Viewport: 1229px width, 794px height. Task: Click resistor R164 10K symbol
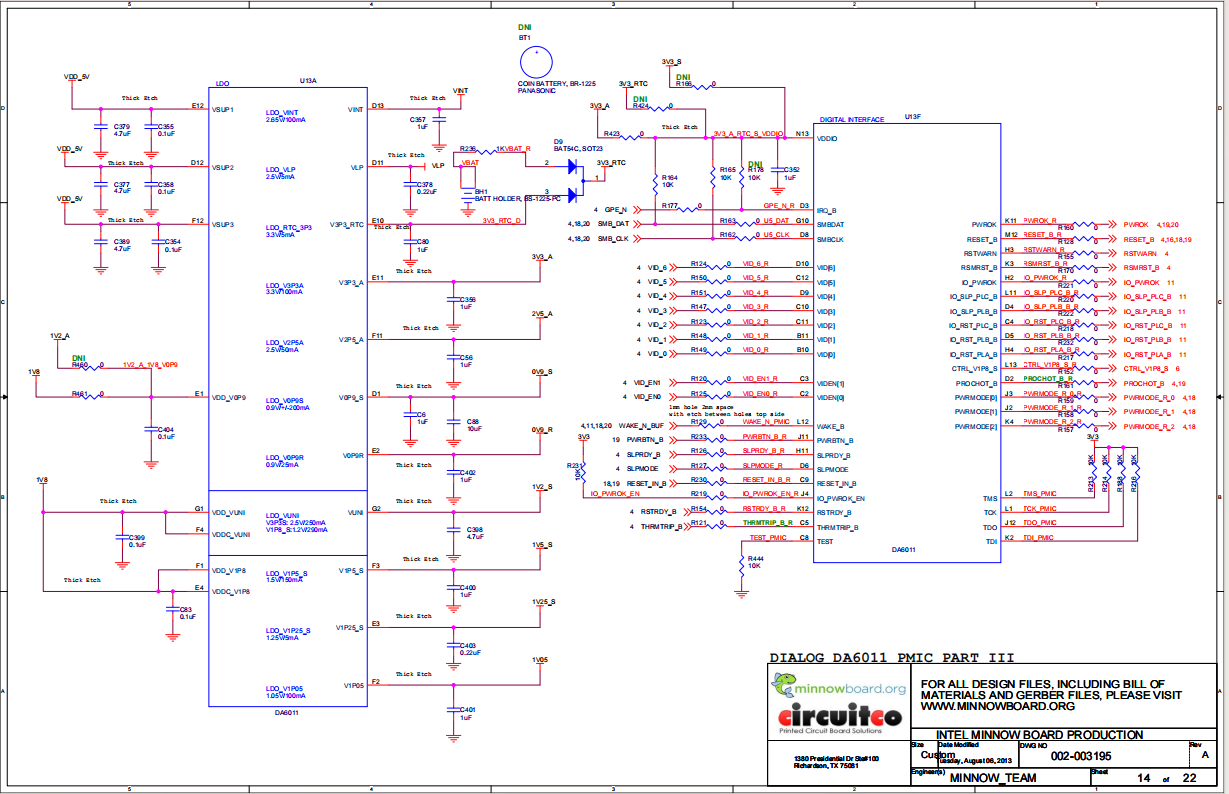[655, 182]
